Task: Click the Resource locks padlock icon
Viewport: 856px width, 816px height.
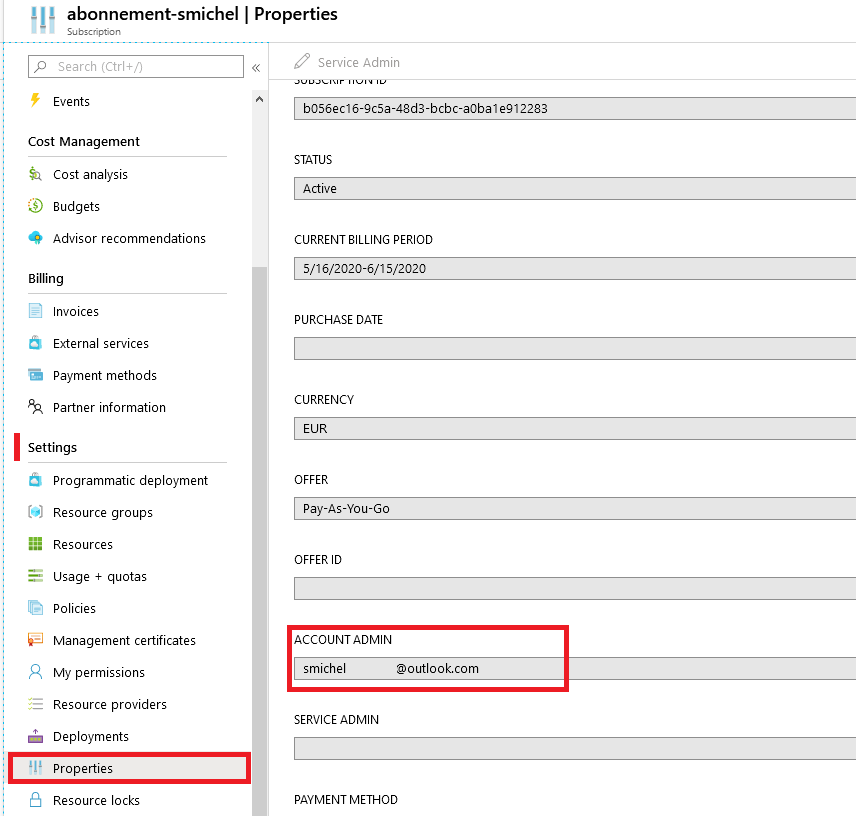Action: 36,800
